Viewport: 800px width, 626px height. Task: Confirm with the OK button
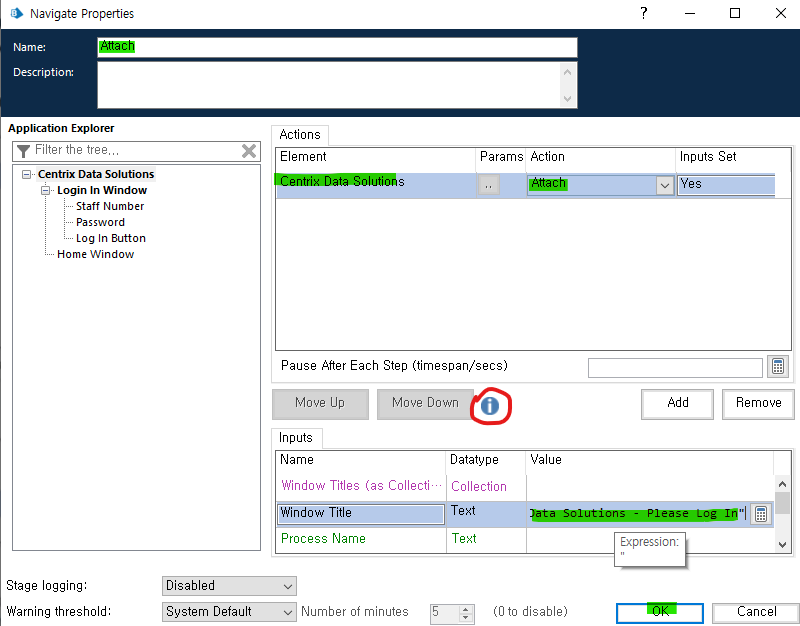[660, 613]
